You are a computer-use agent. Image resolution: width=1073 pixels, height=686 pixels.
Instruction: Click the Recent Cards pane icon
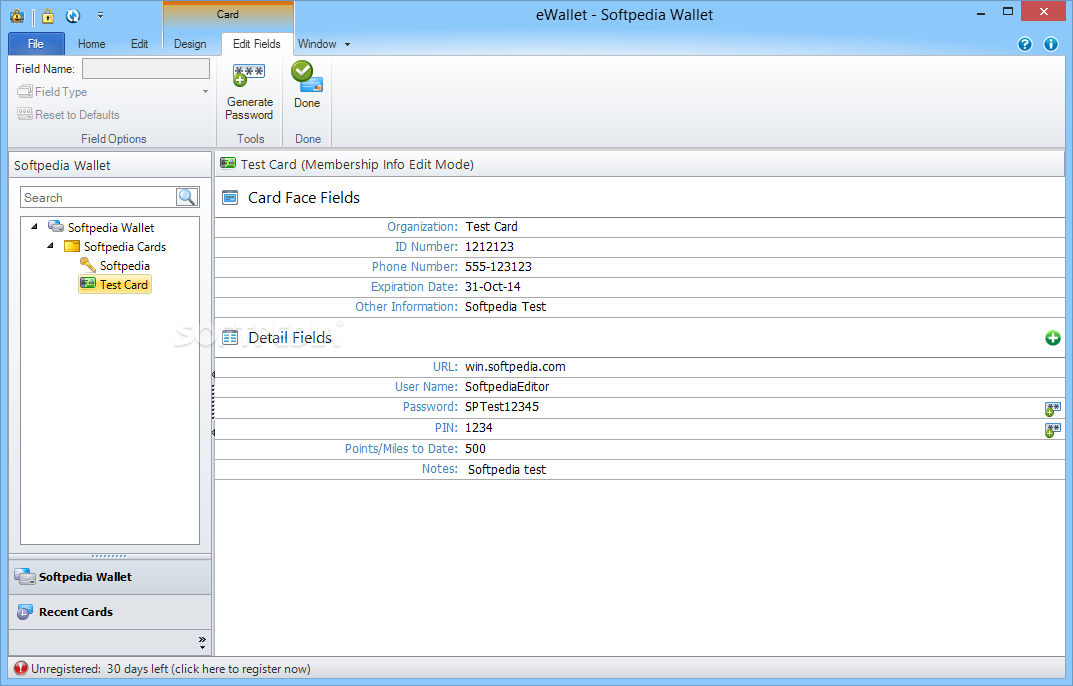[x=25, y=612]
